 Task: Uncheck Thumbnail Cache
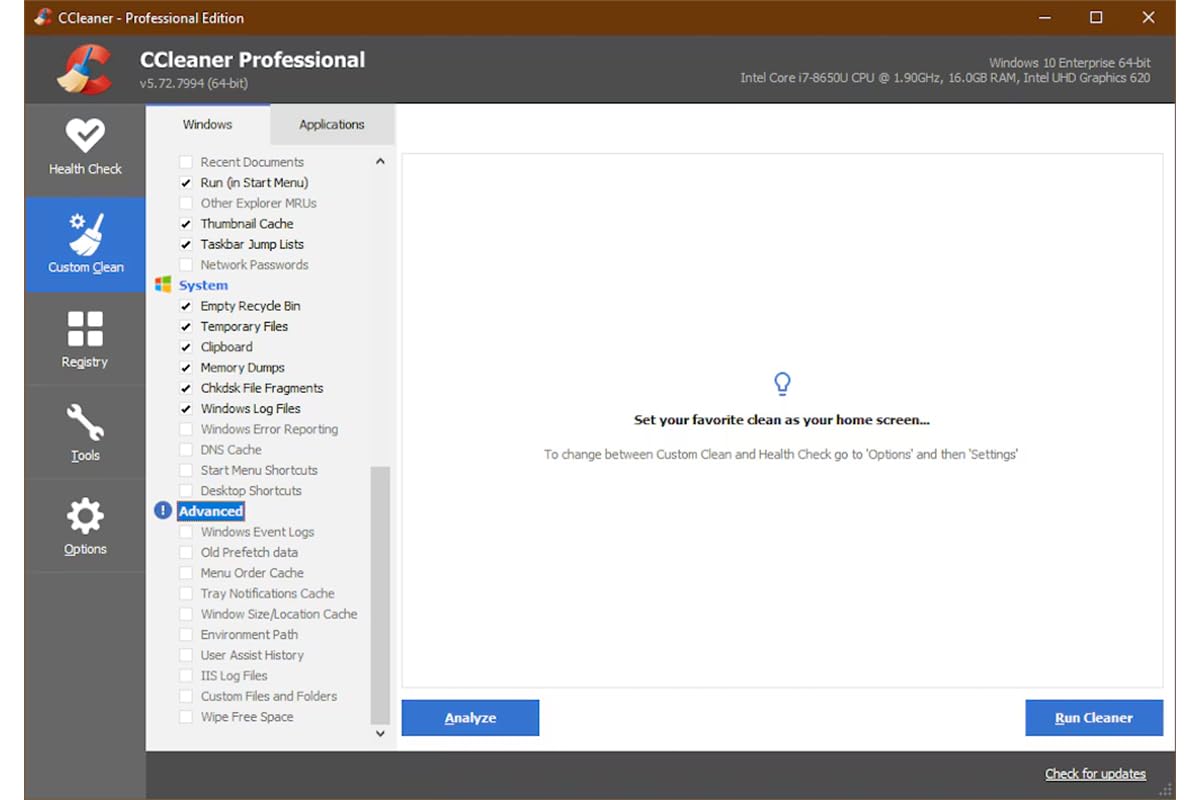(x=186, y=224)
